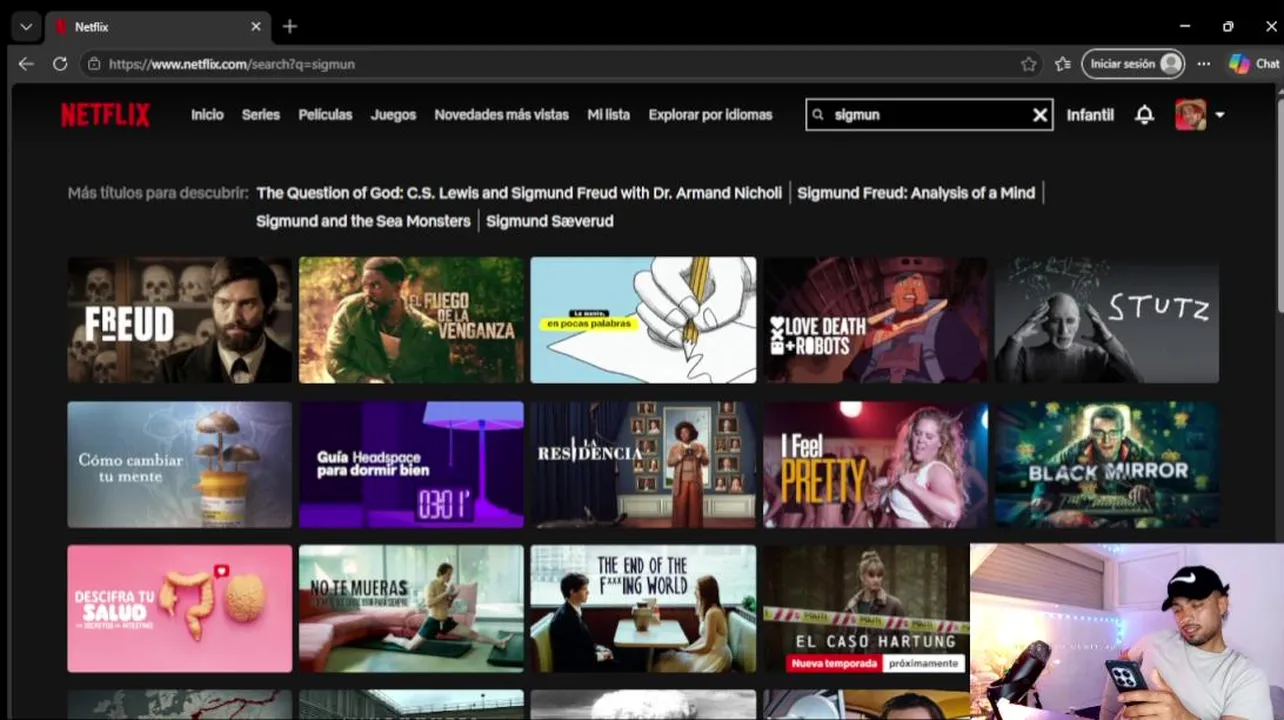
Task: Open the Series menu item
Action: pyautogui.click(x=261, y=115)
